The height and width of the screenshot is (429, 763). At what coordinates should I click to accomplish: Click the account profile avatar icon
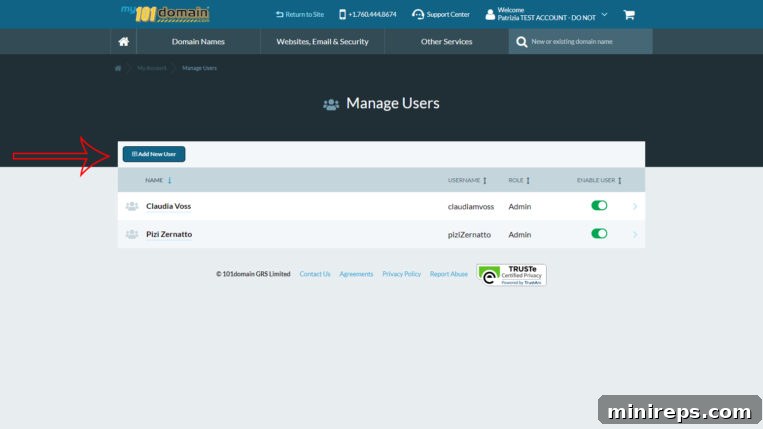(x=490, y=15)
